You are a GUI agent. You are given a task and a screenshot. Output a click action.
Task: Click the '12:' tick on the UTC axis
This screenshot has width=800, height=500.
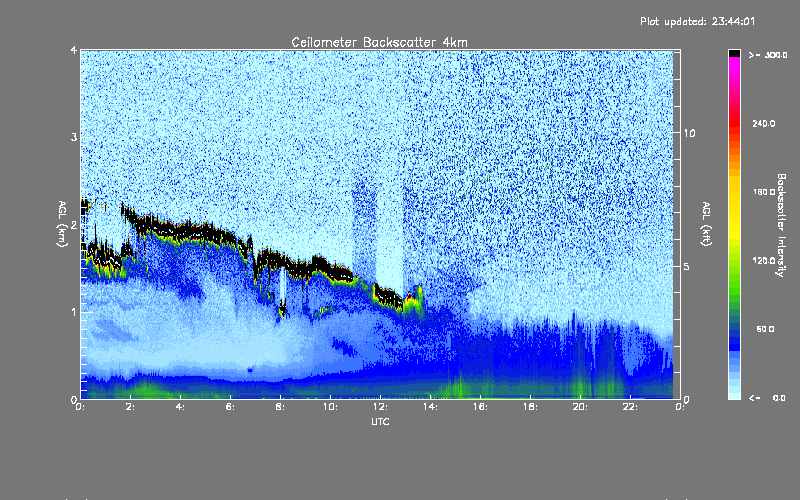click(380, 407)
